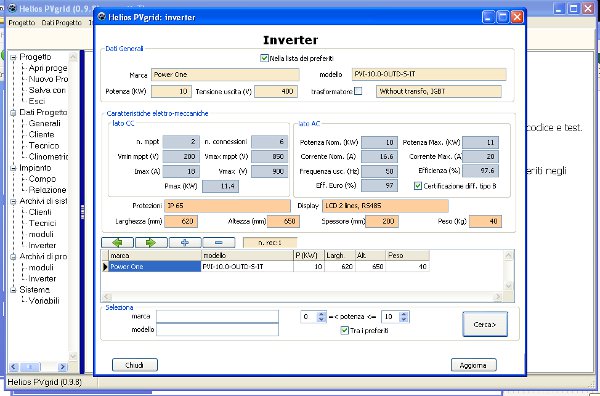Select 'Apri progetto' in the tree

tap(48, 68)
